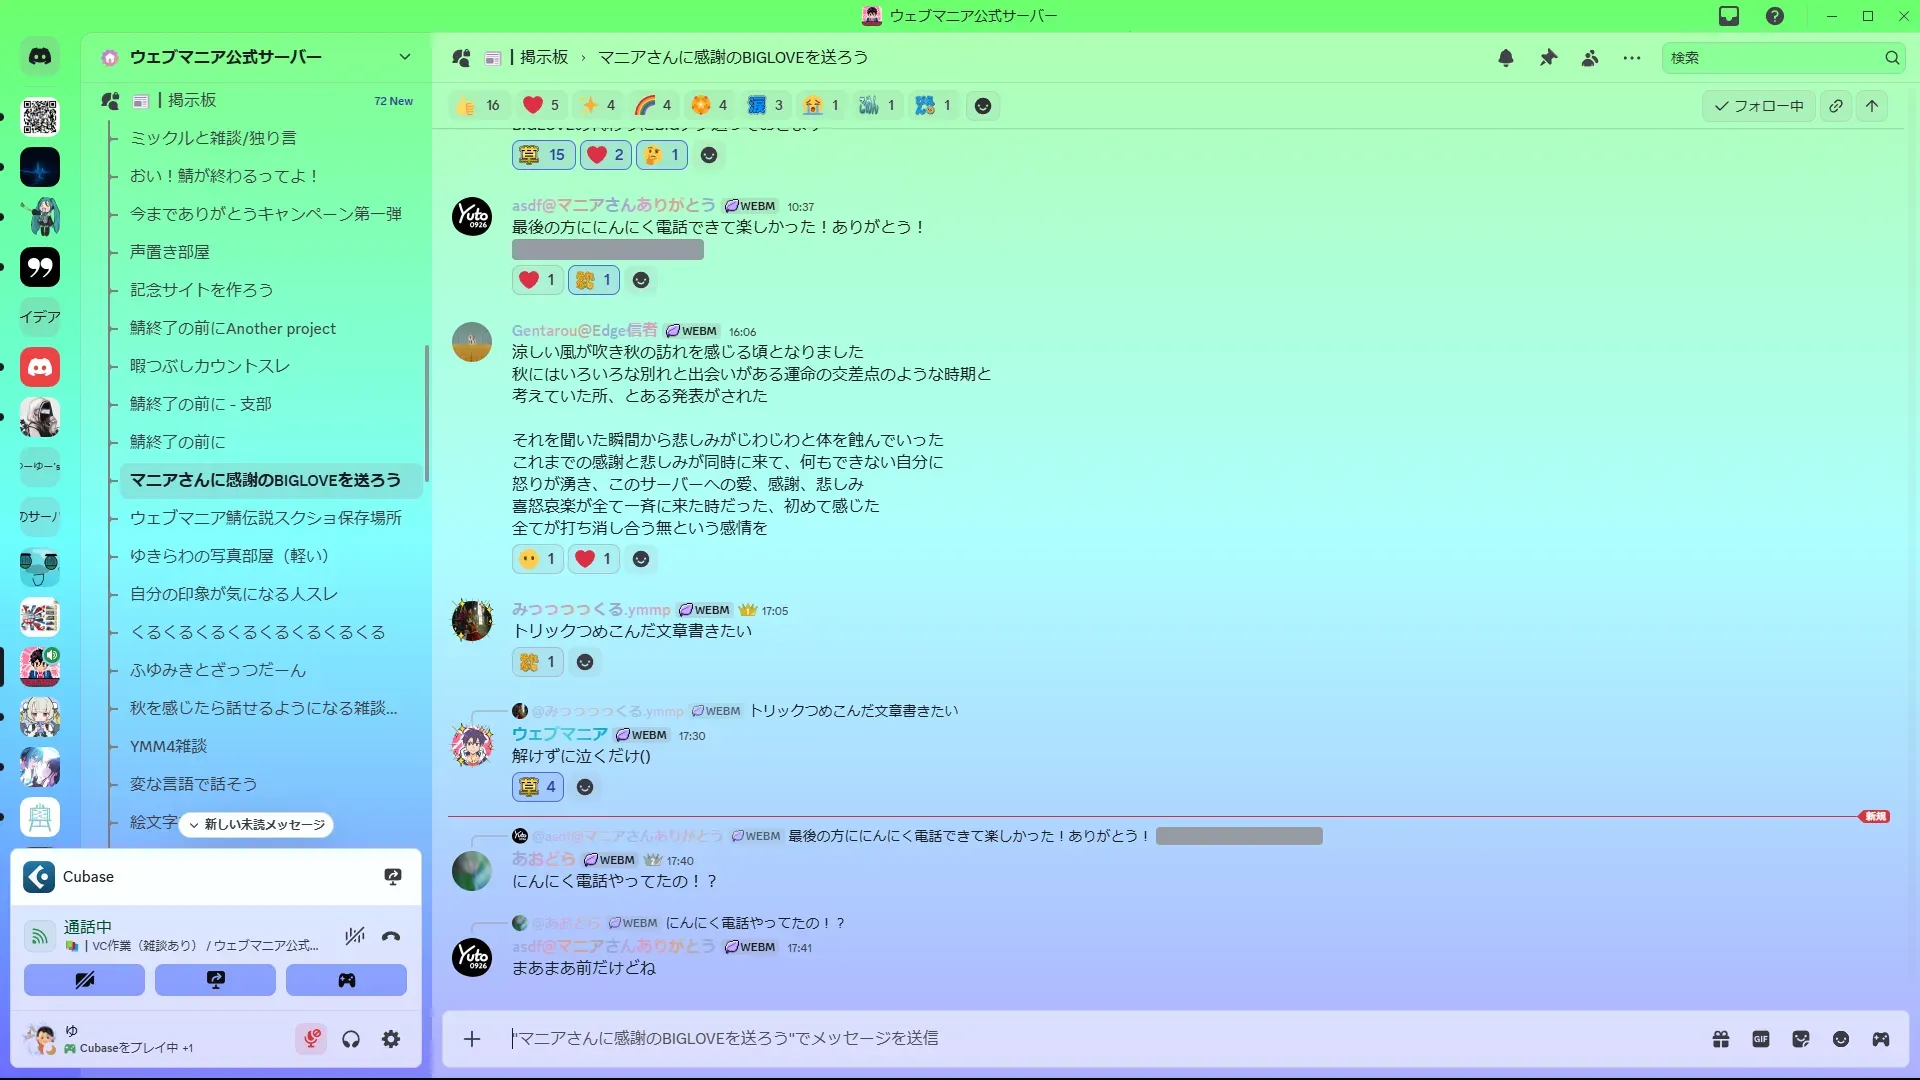Open the GIF picker
The image size is (1920, 1080).
[x=1761, y=1039]
